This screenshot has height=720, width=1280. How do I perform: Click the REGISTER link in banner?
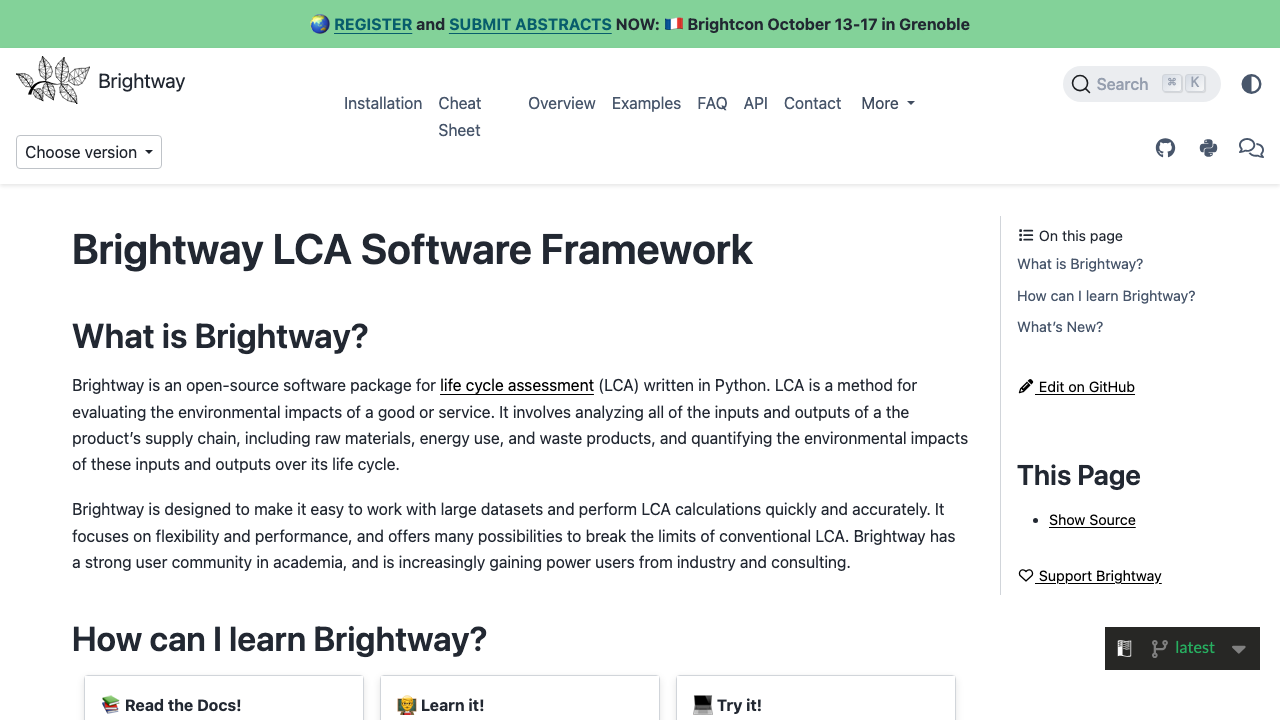[373, 24]
